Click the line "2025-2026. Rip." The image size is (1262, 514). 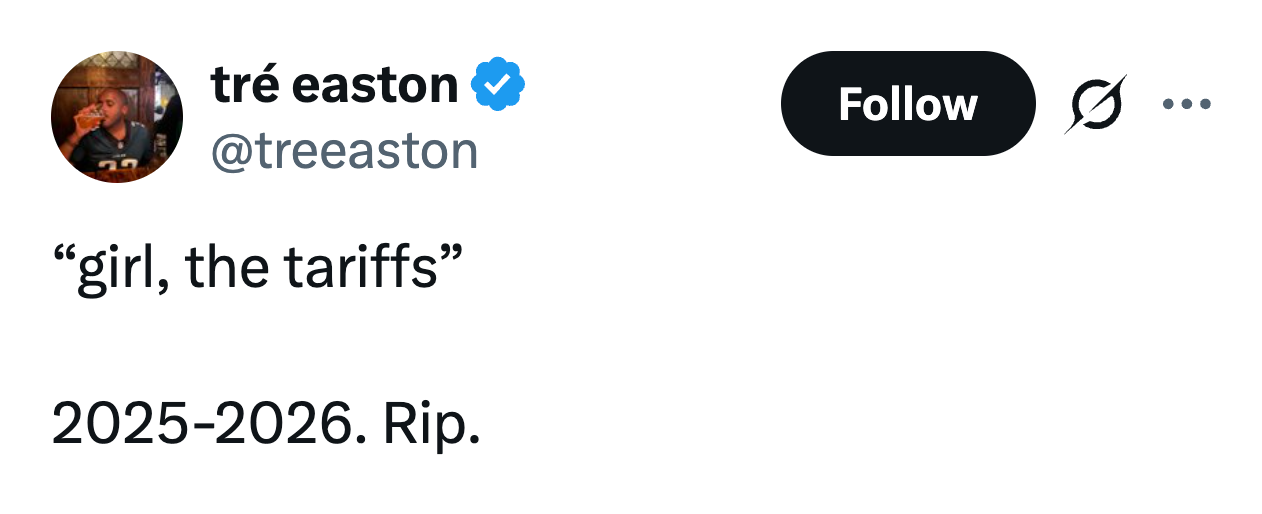click(266, 424)
